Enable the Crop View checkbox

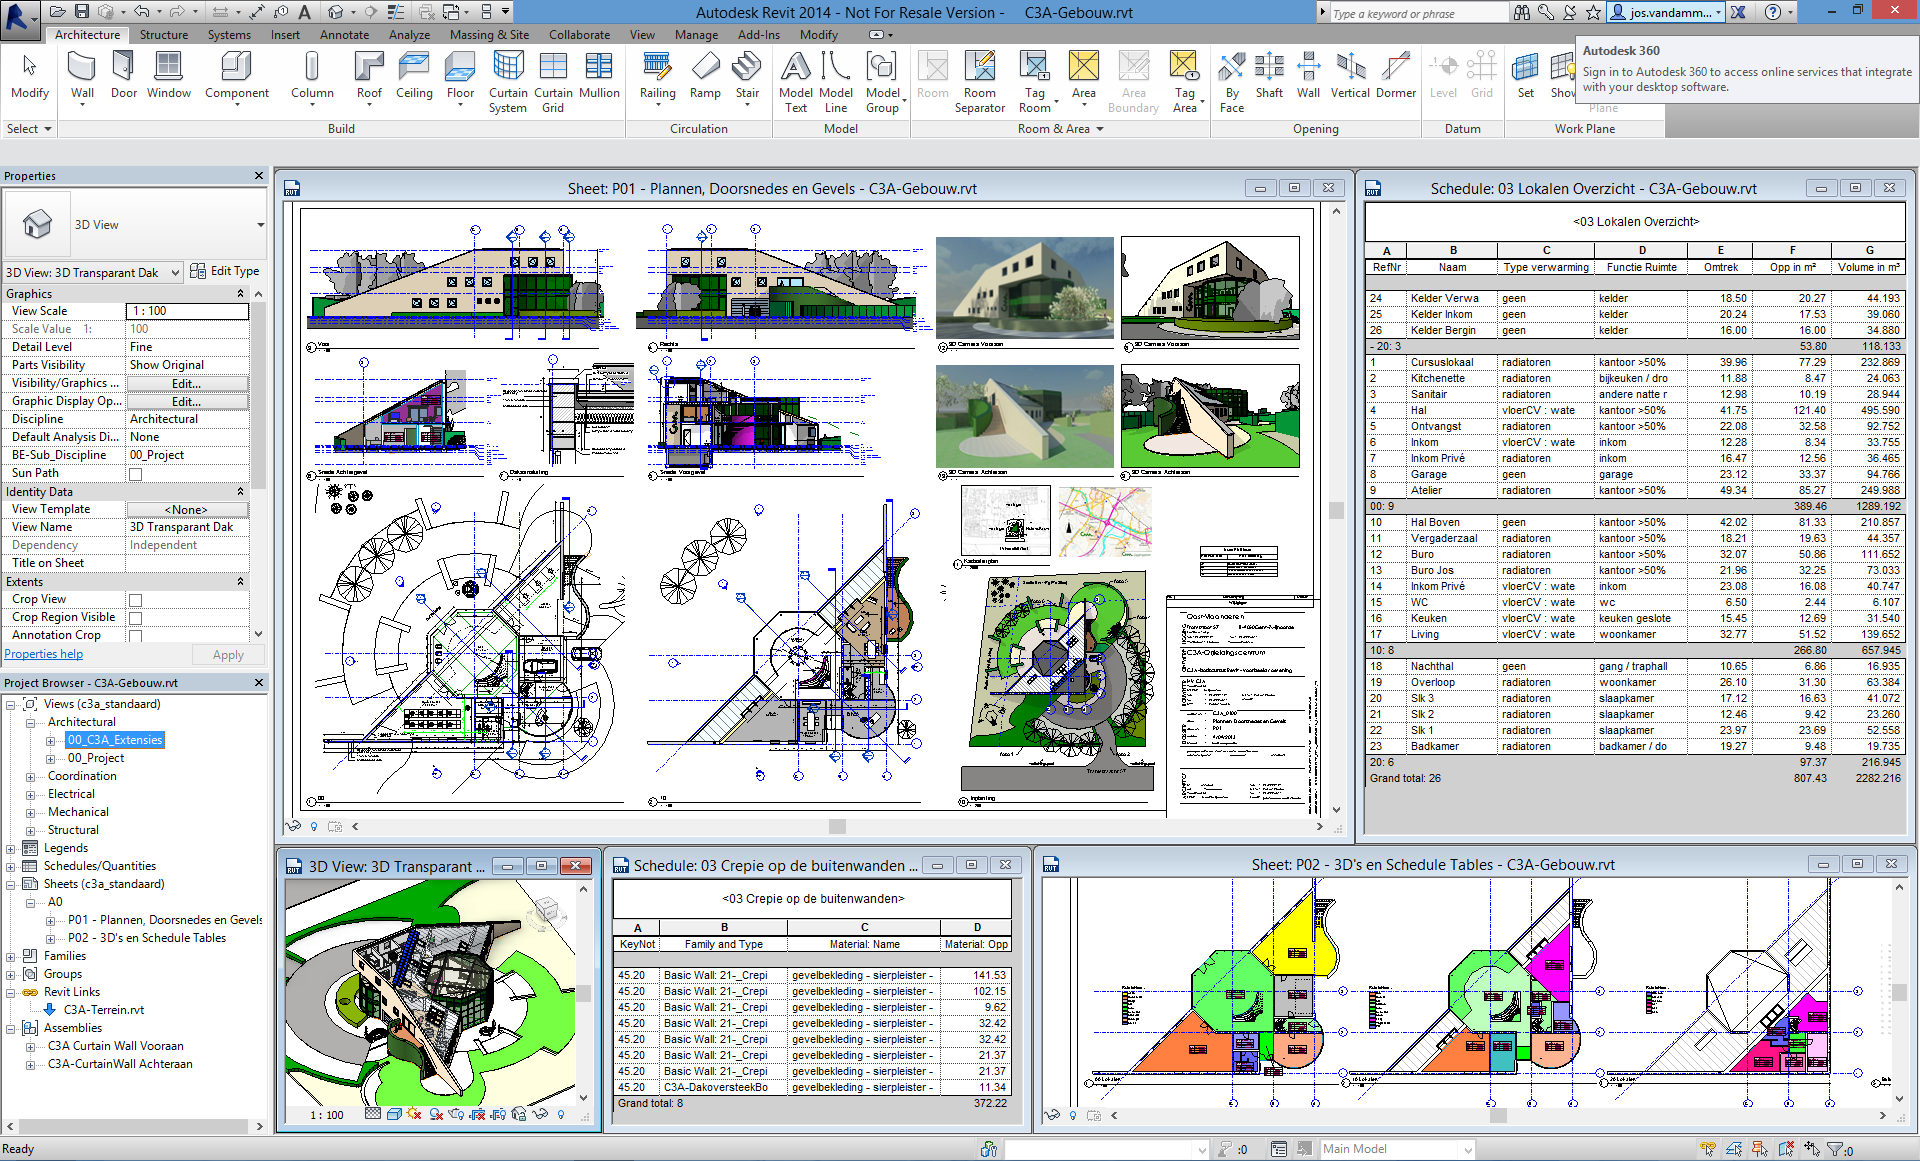135,600
